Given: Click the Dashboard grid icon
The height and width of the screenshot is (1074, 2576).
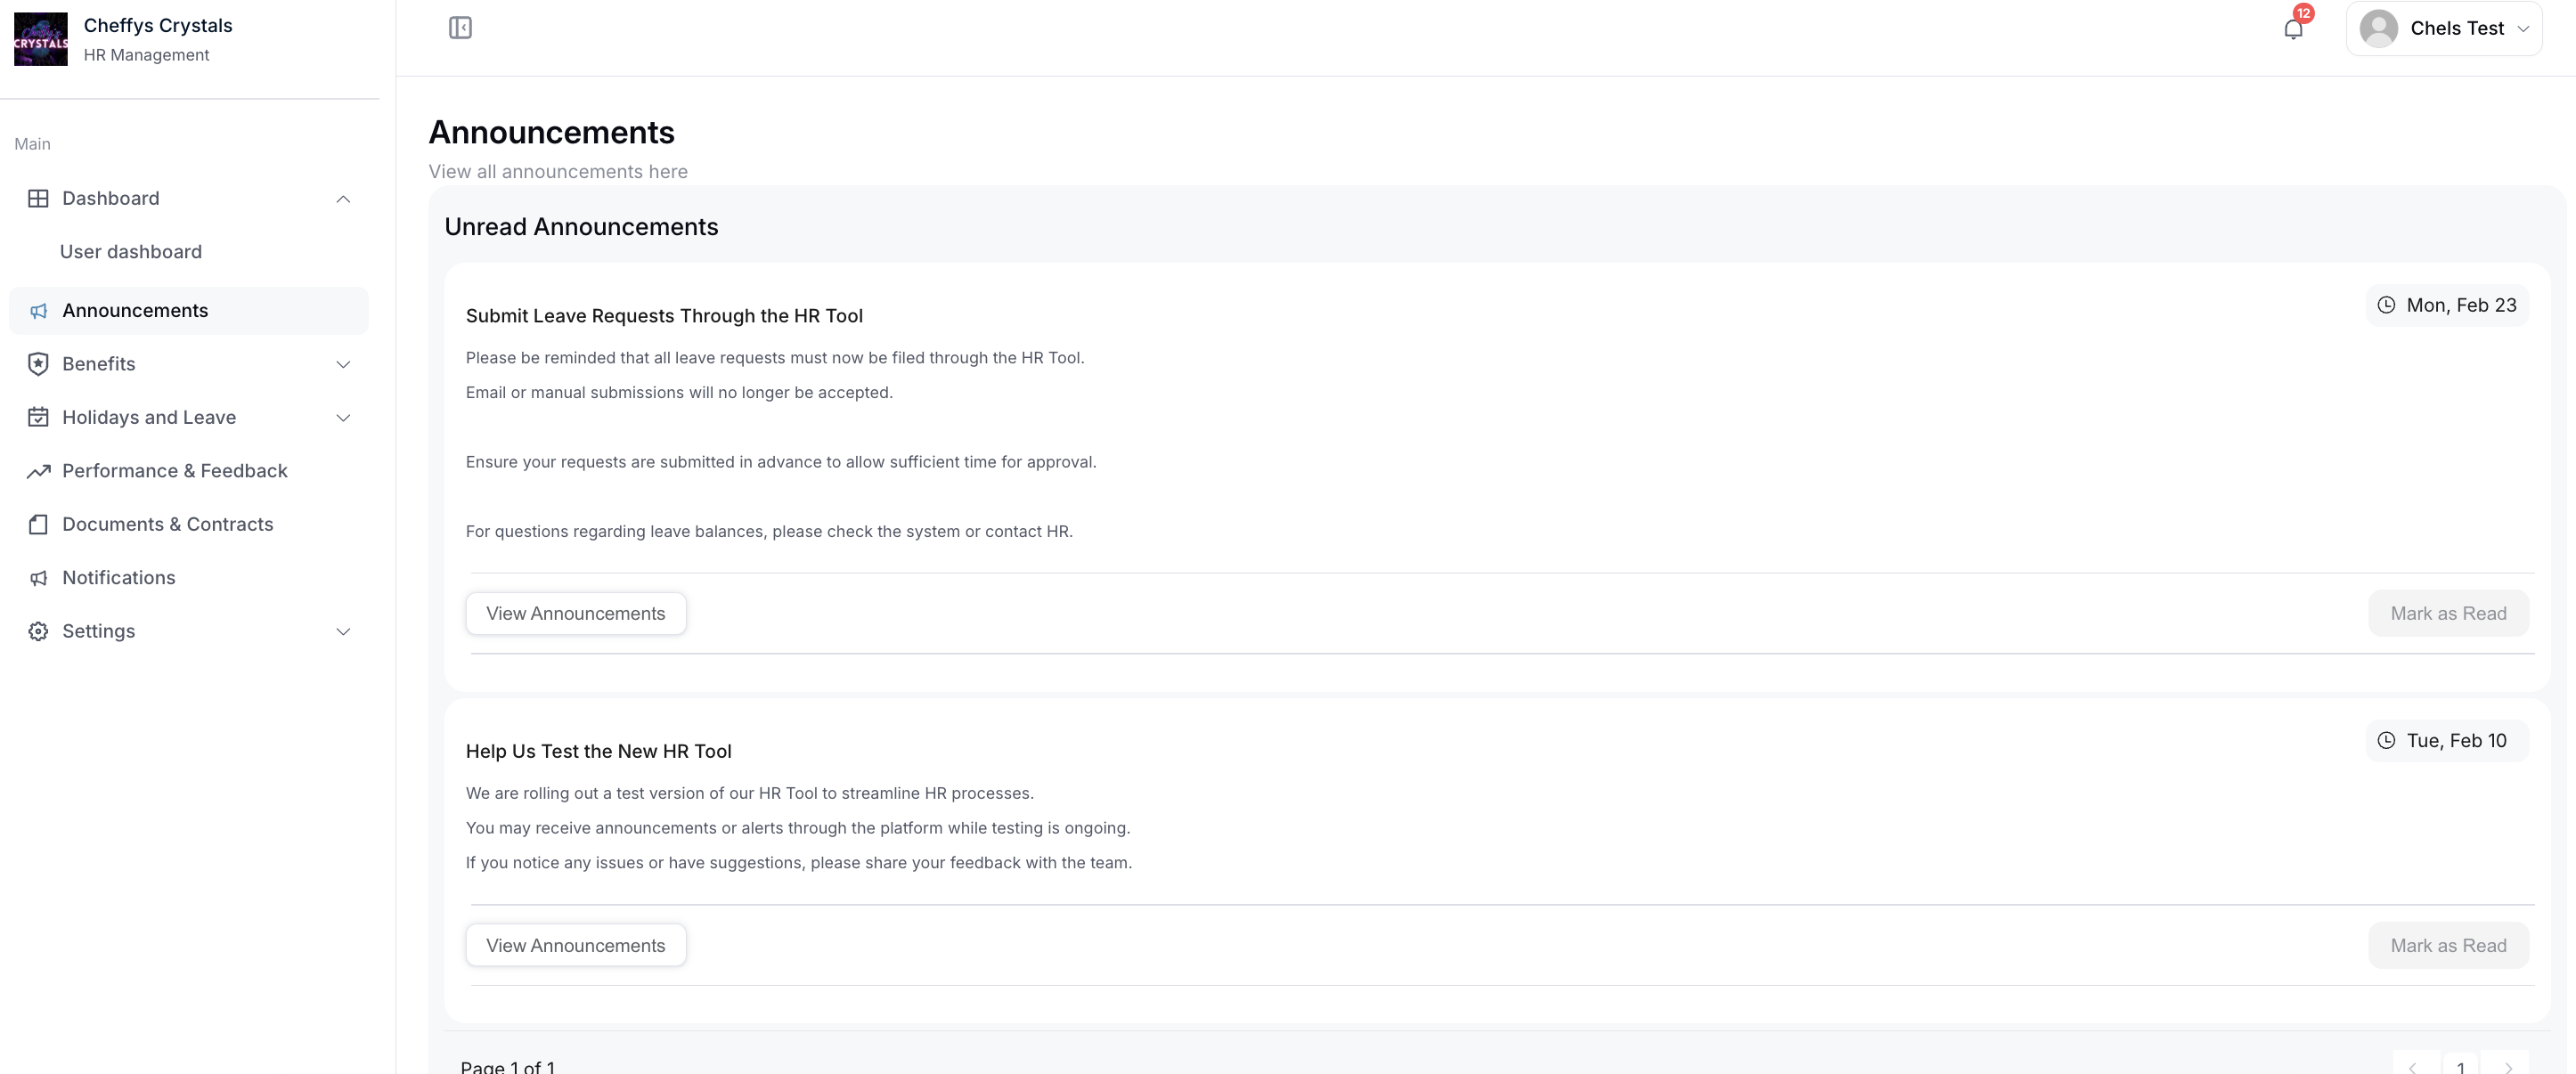Looking at the screenshot, I should (38, 198).
